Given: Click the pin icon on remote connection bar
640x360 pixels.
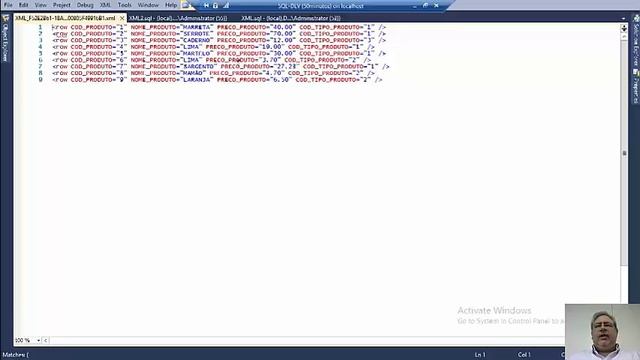Looking at the screenshot, I should (x=206, y=6).
